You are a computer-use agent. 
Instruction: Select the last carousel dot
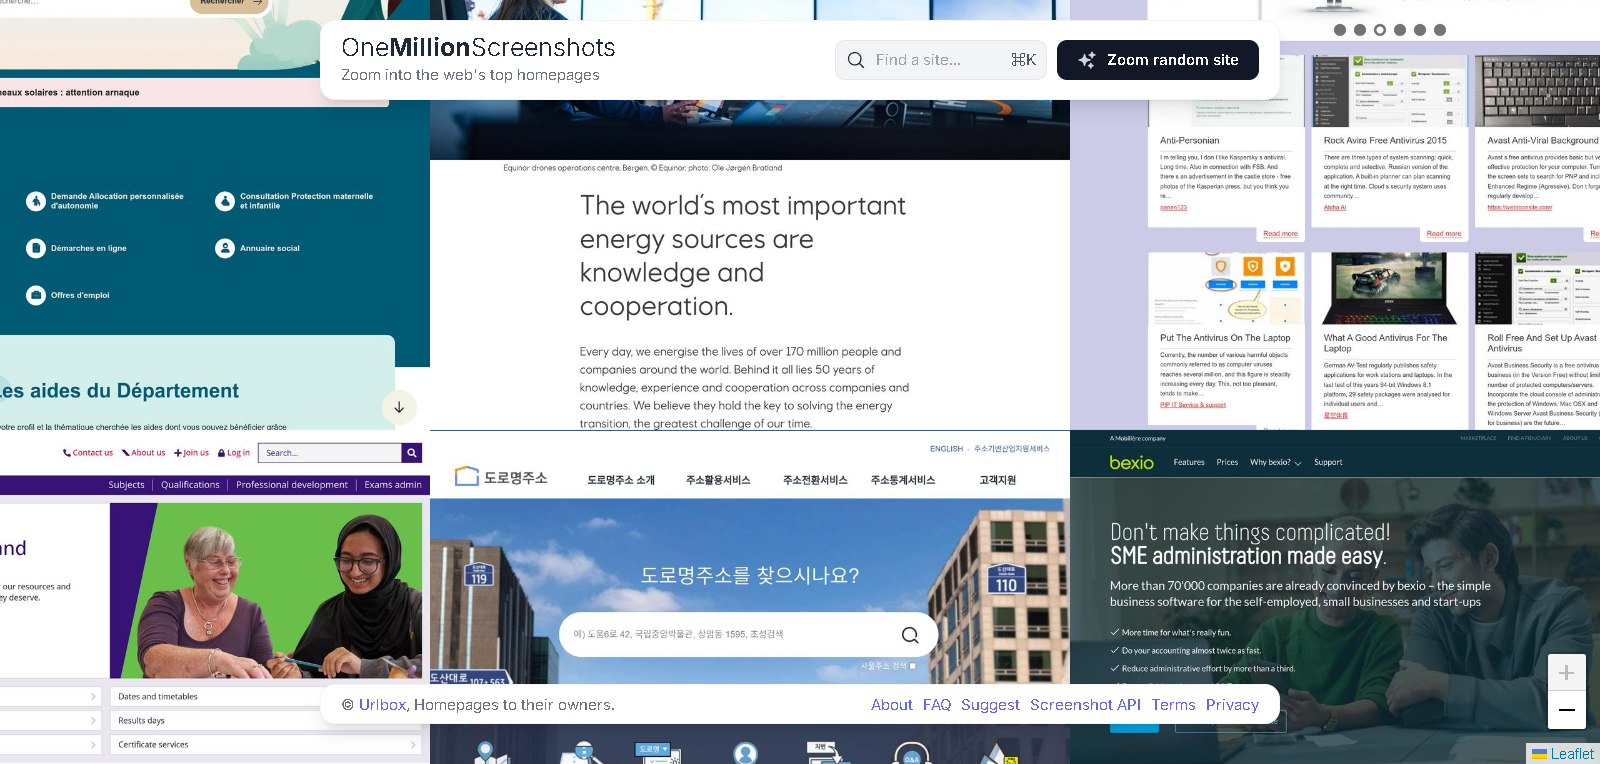pyautogui.click(x=1440, y=30)
